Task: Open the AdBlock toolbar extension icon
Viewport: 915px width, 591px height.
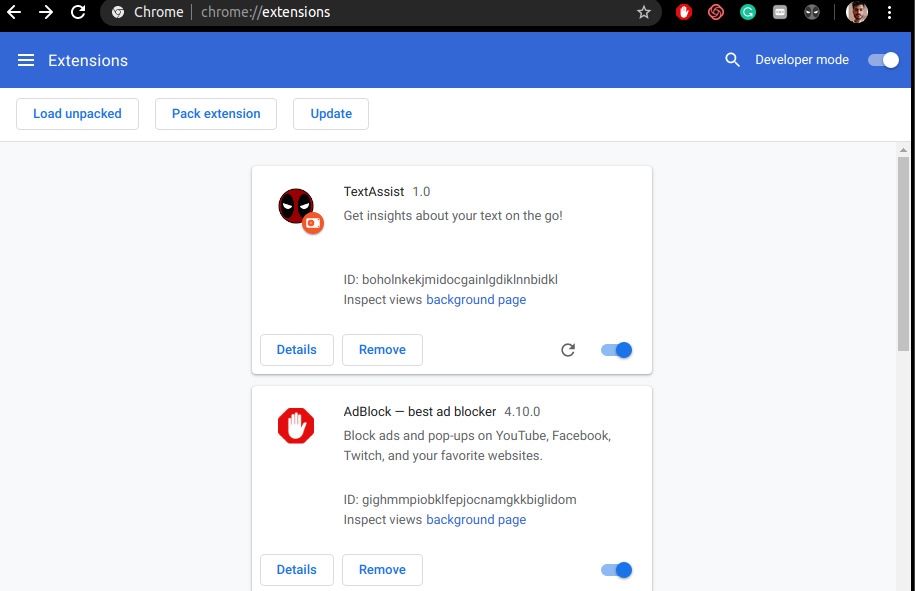Action: tap(684, 12)
